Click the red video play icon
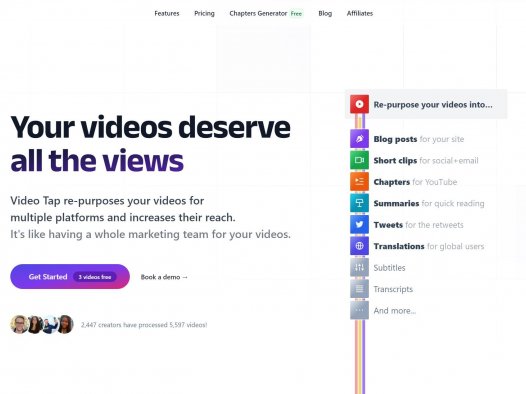526x394 pixels. pos(359,104)
